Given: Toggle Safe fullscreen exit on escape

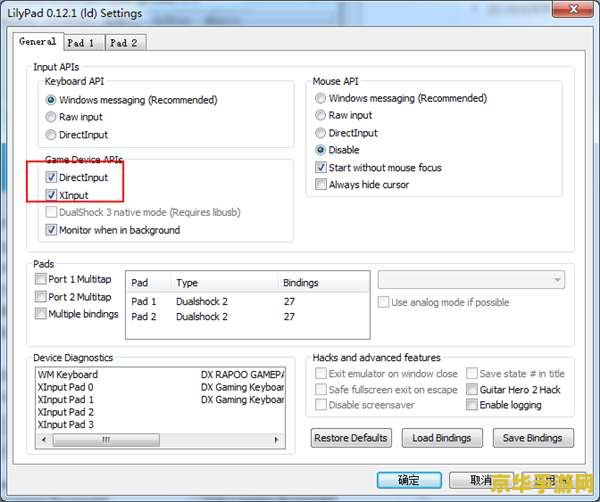Looking at the screenshot, I should click(x=321, y=389).
